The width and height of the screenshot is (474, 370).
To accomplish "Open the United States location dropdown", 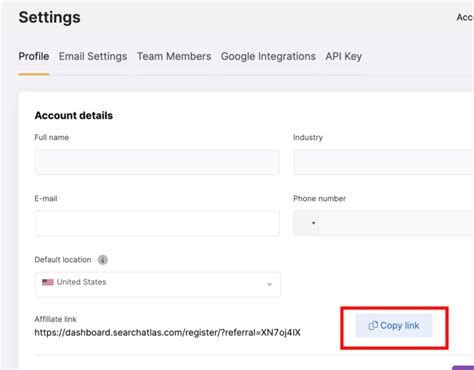I will [158, 284].
